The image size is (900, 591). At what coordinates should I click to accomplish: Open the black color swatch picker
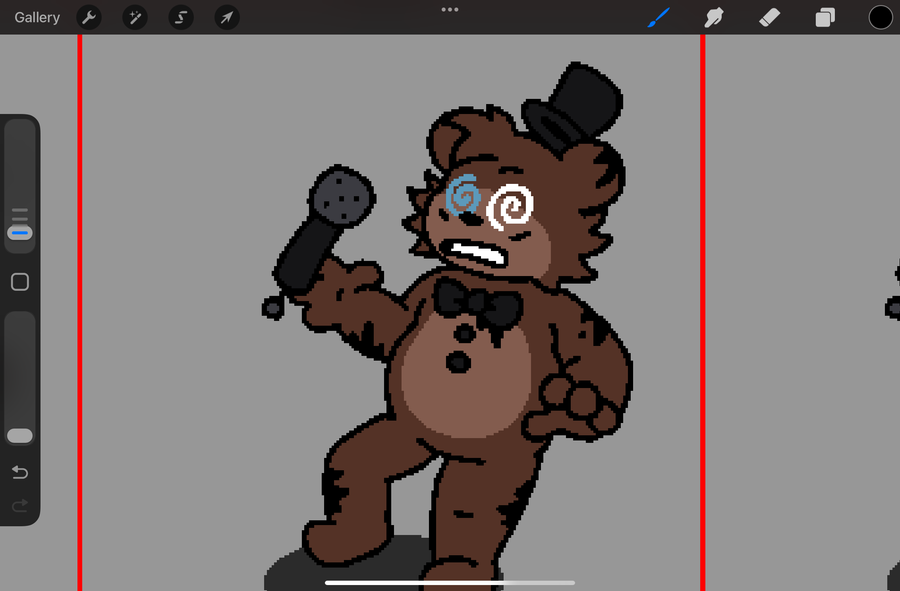(880, 17)
